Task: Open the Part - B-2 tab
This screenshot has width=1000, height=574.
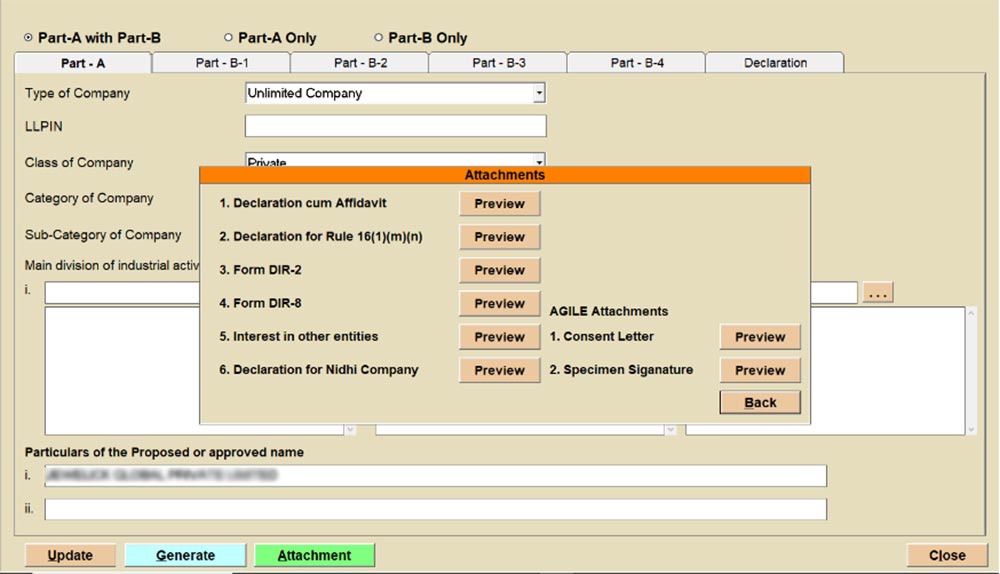Action: tap(360, 63)
